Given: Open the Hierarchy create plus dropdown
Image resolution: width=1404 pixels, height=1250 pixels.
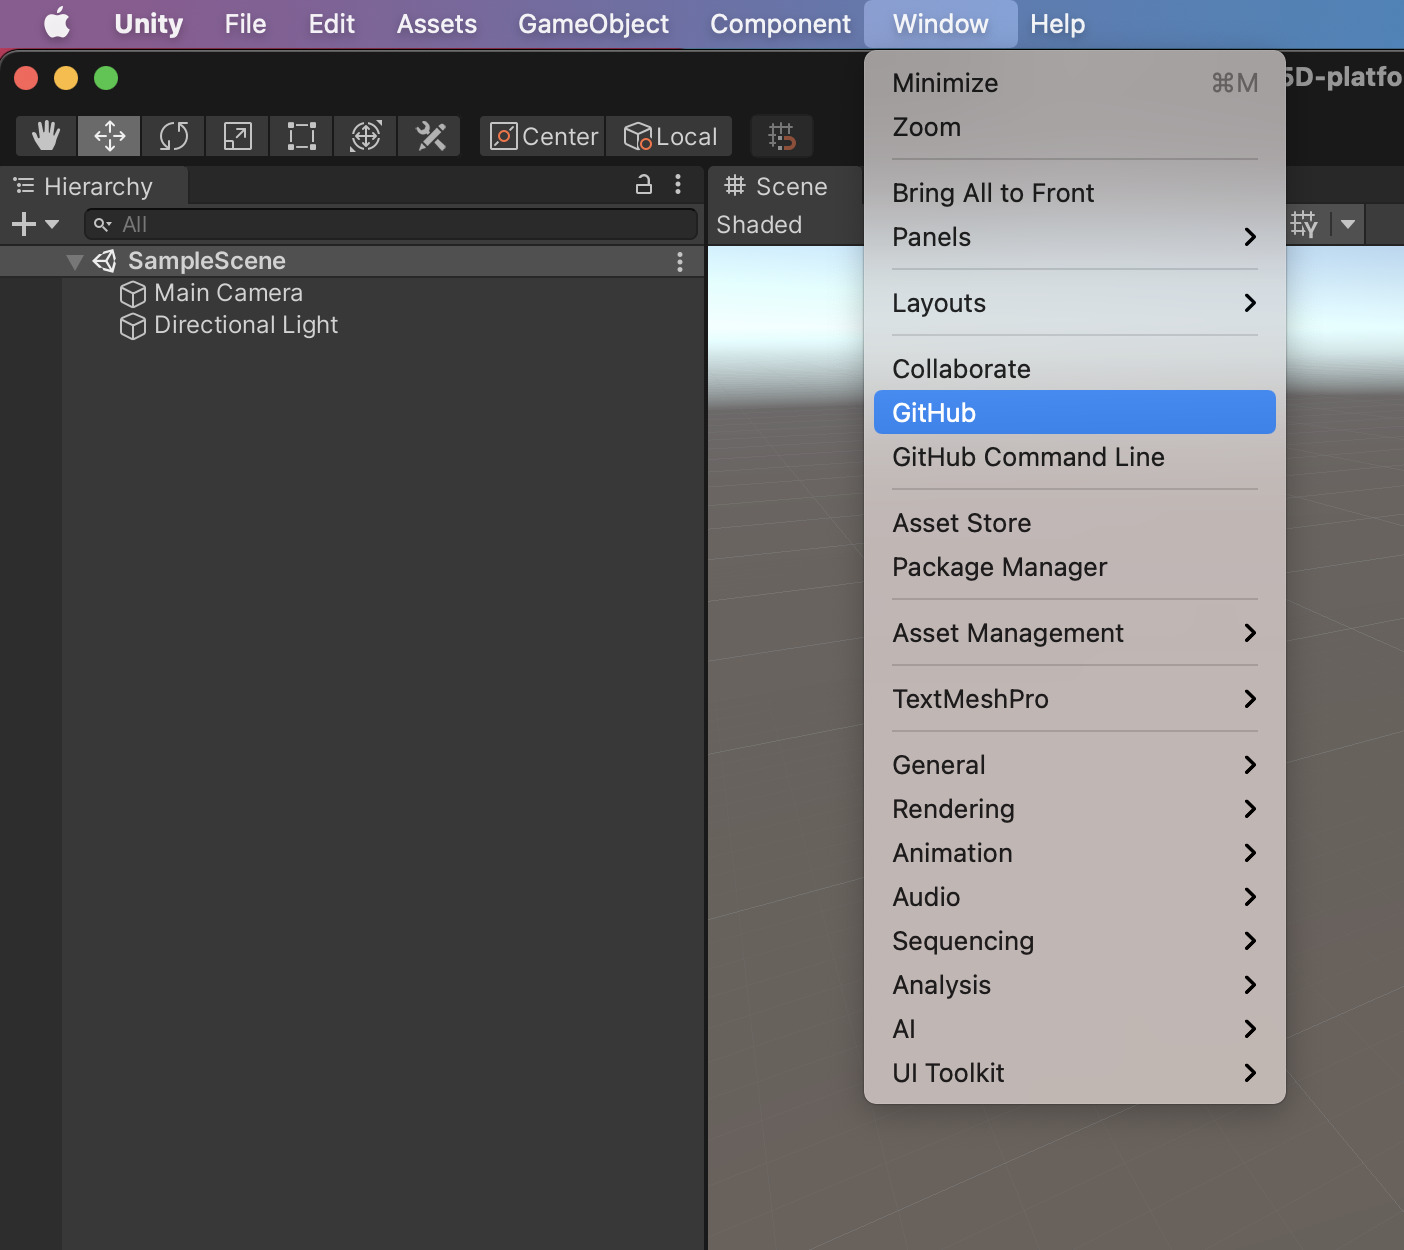Looking at the screenshot, I should point(35,224).
